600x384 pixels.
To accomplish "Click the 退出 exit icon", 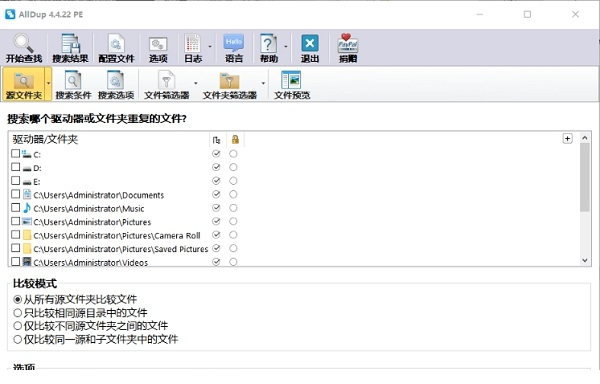I will point(310,48).
